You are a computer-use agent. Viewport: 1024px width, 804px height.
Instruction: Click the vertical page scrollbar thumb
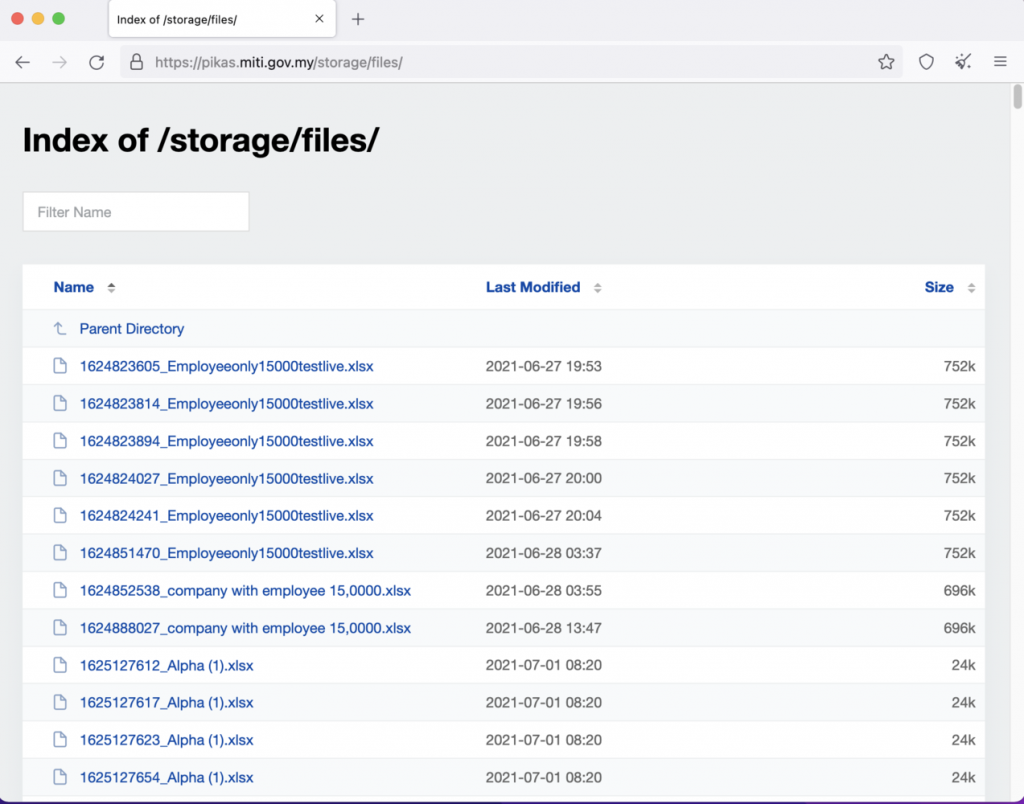coord(1018,97)
